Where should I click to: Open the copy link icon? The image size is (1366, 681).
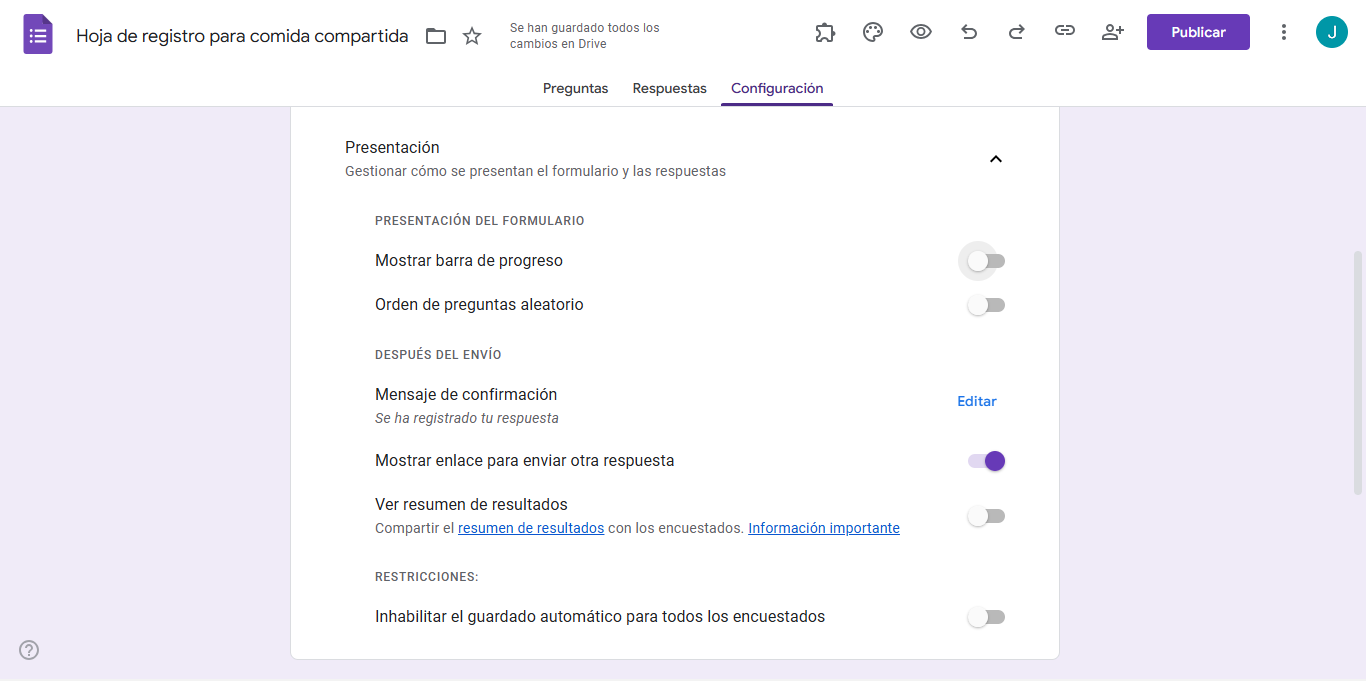click(x=1064, y=32)
